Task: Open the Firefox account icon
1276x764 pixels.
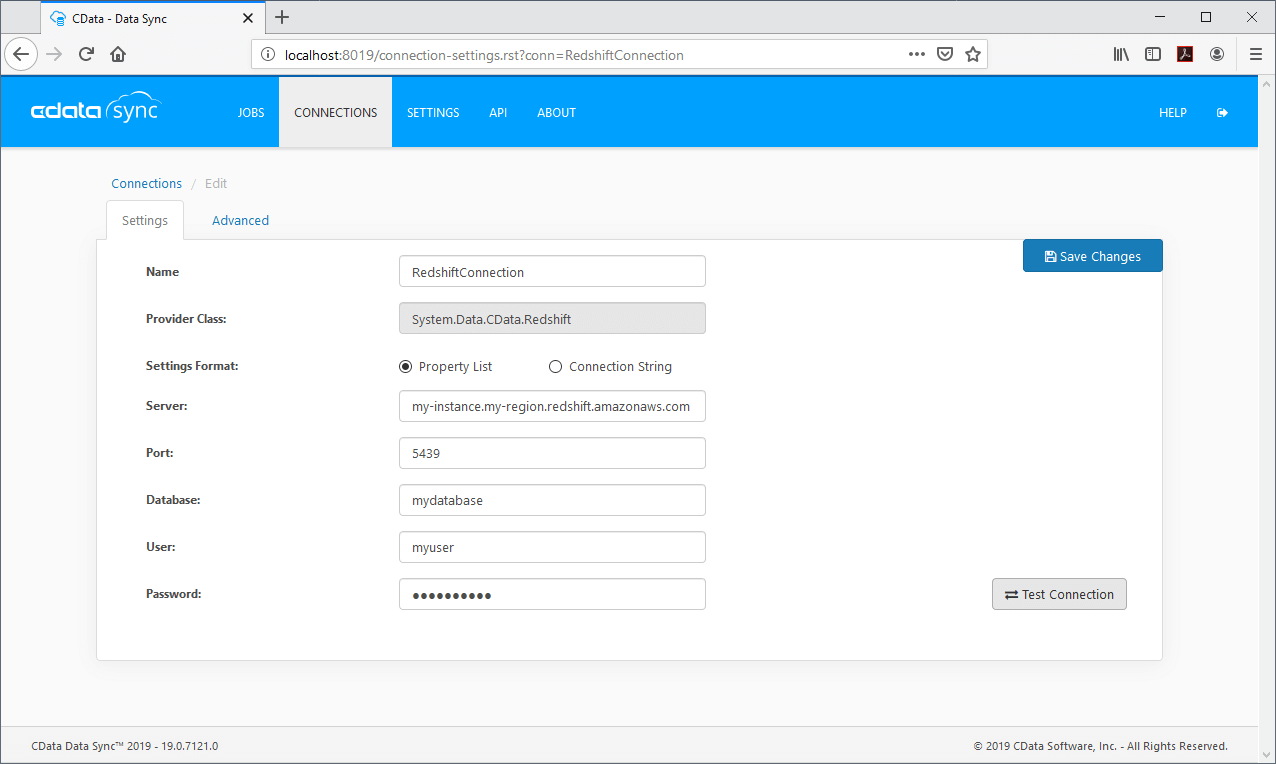Action: 1217,54
